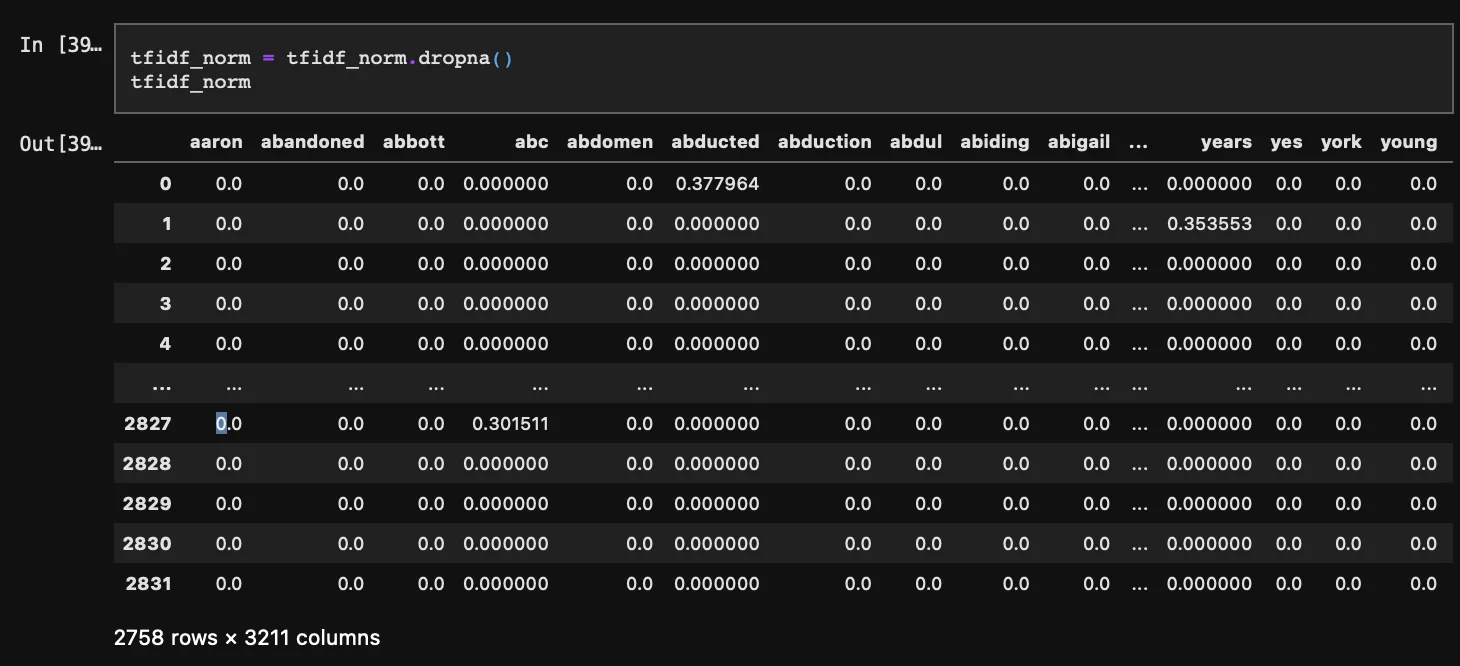The width and height of the screenshot is (1460, 666).
Task: Click the 0.377964 value cell
Action: coord(716,184)
